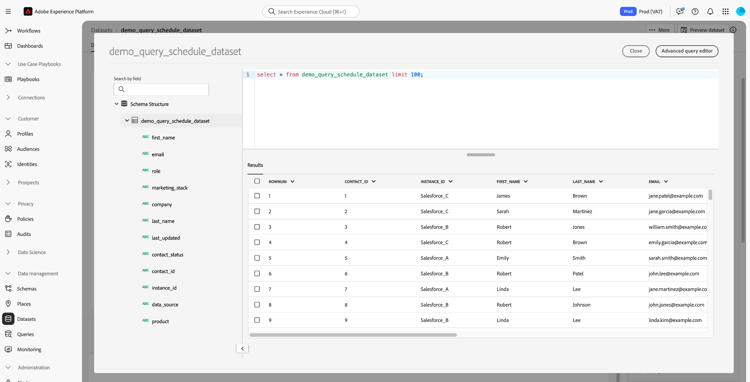Screen dimensions: 750x382
Task: Open the apps grid switcher icon
Action: [x=726, y=11]
